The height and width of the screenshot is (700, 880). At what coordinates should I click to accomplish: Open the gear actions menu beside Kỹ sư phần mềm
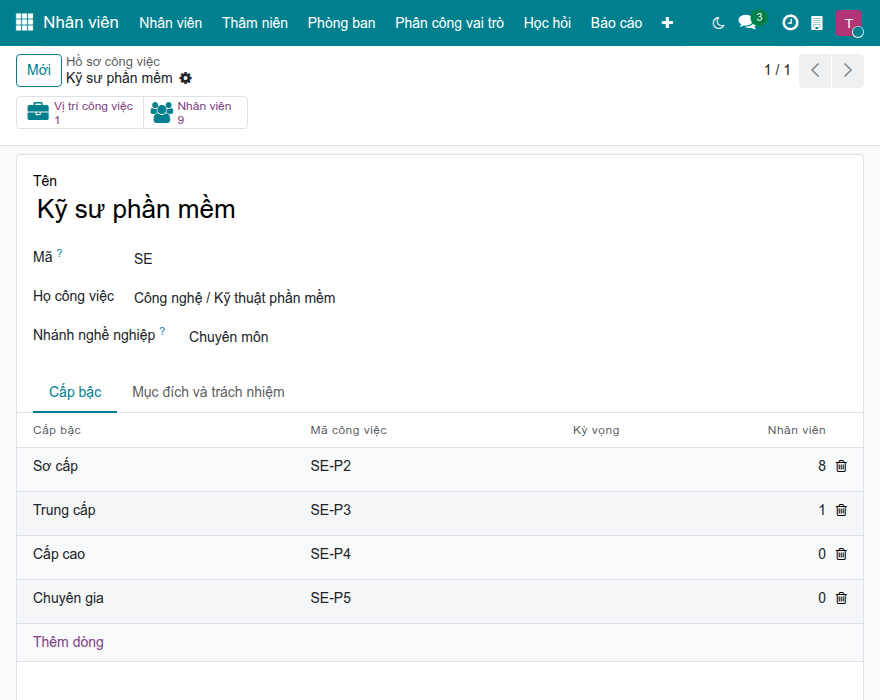[185, 78]
